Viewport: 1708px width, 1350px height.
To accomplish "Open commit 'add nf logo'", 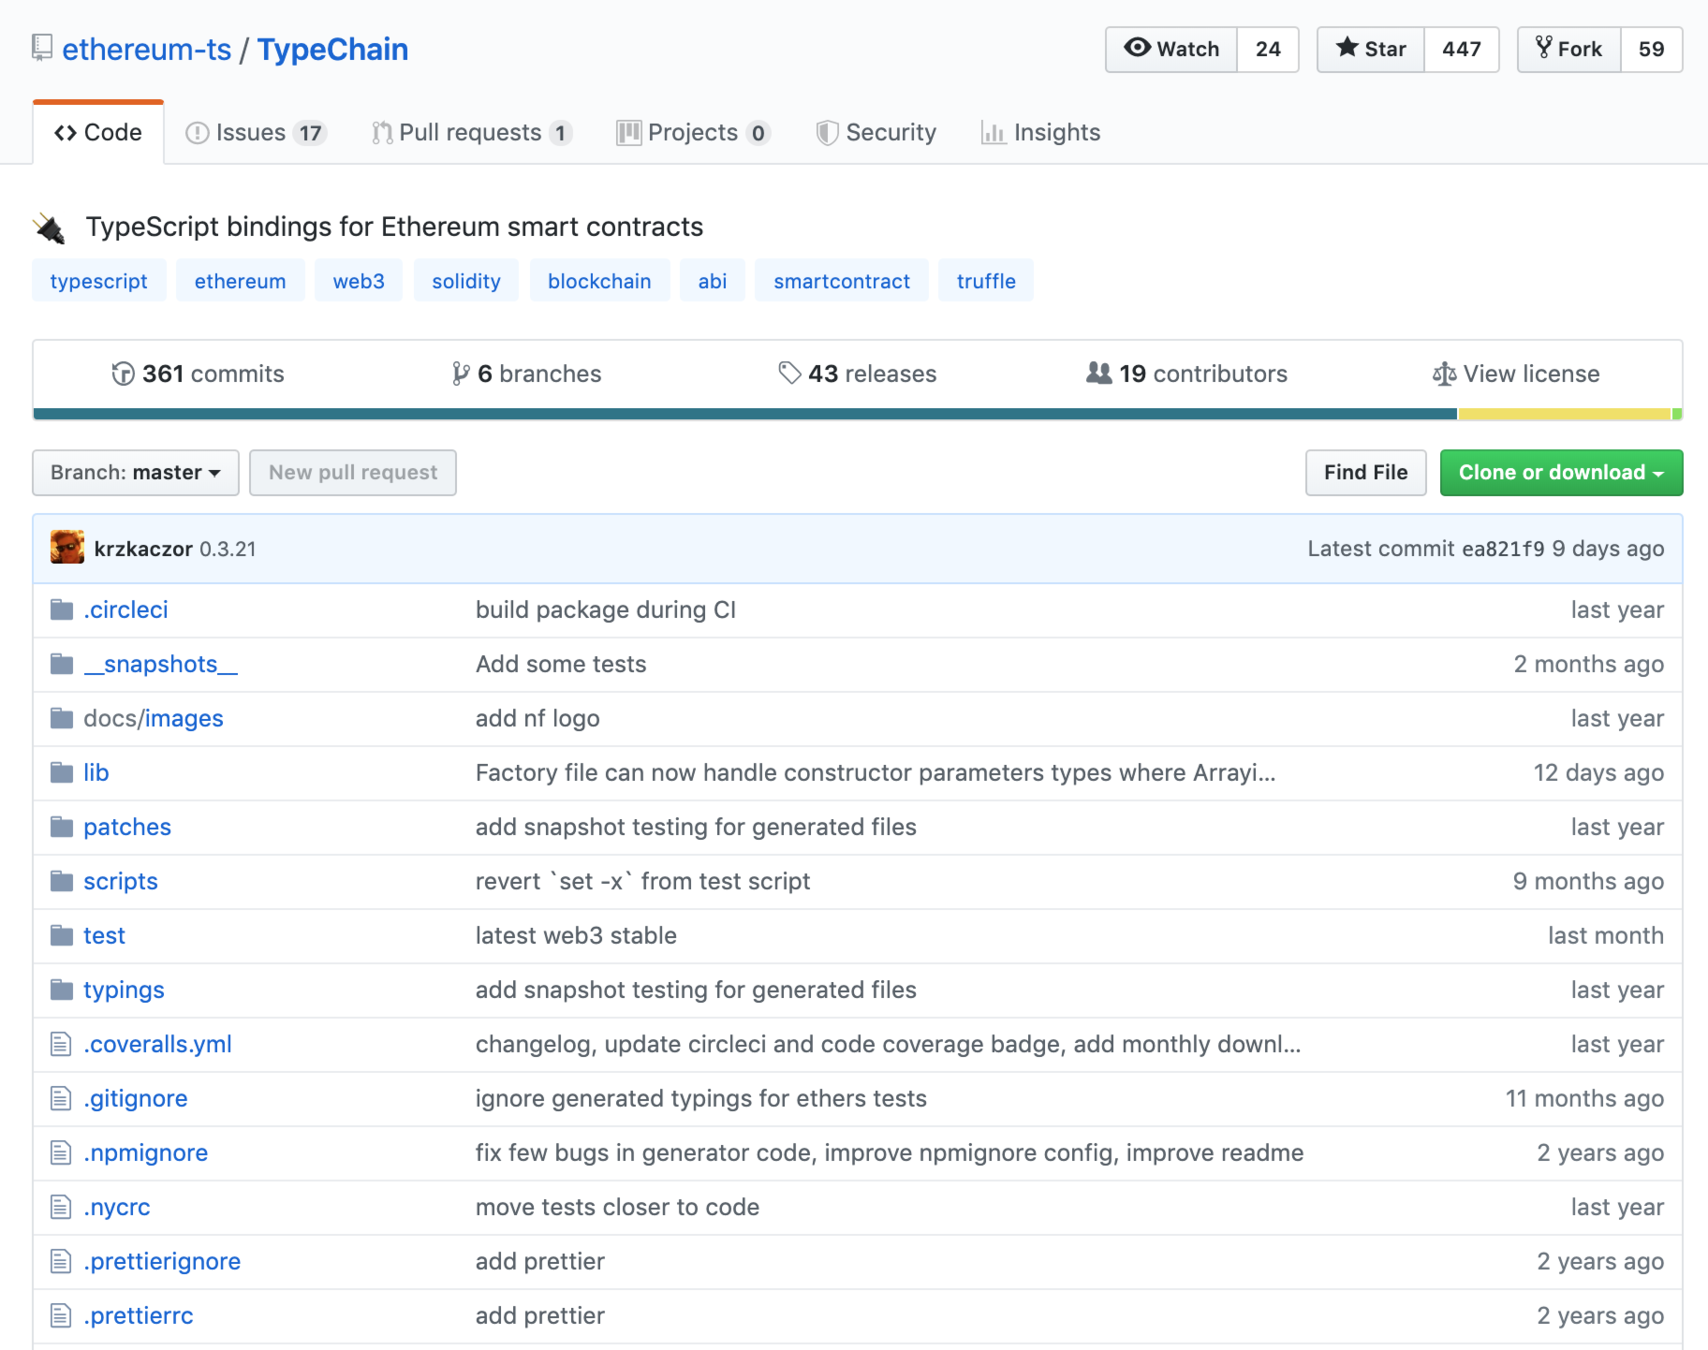I will 538,718.
